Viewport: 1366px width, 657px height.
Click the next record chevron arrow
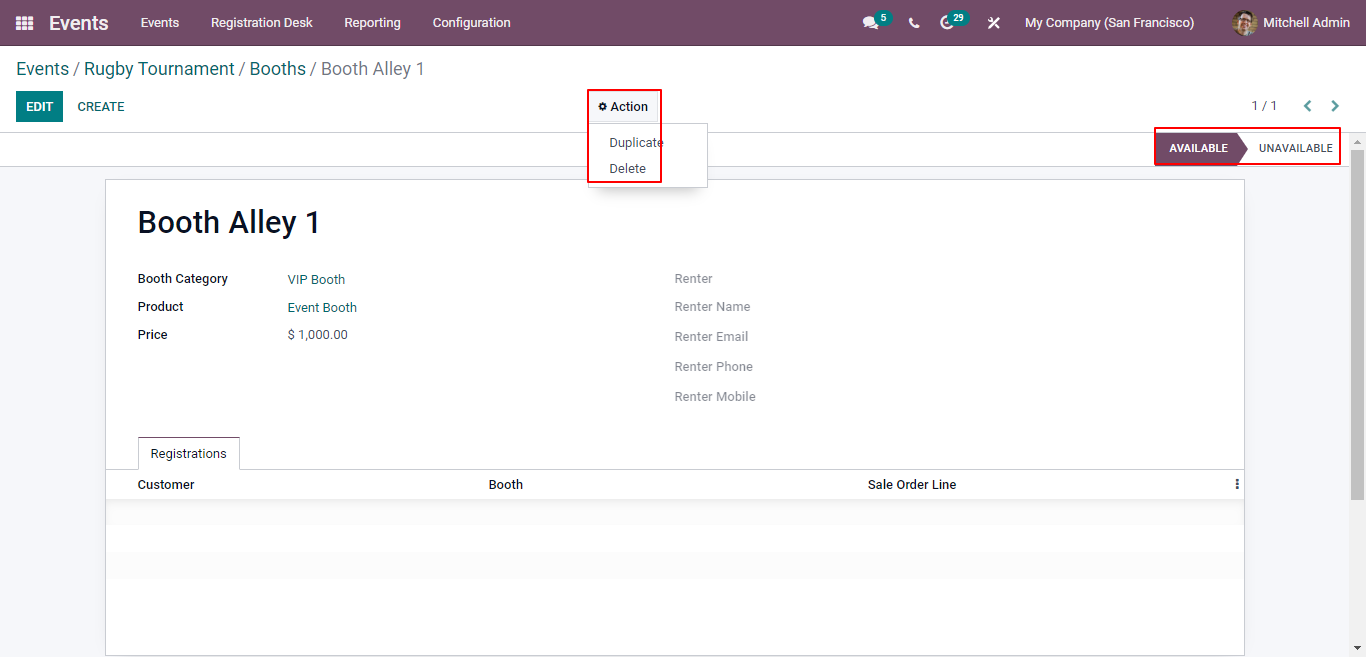click(x=1334, y=105)
